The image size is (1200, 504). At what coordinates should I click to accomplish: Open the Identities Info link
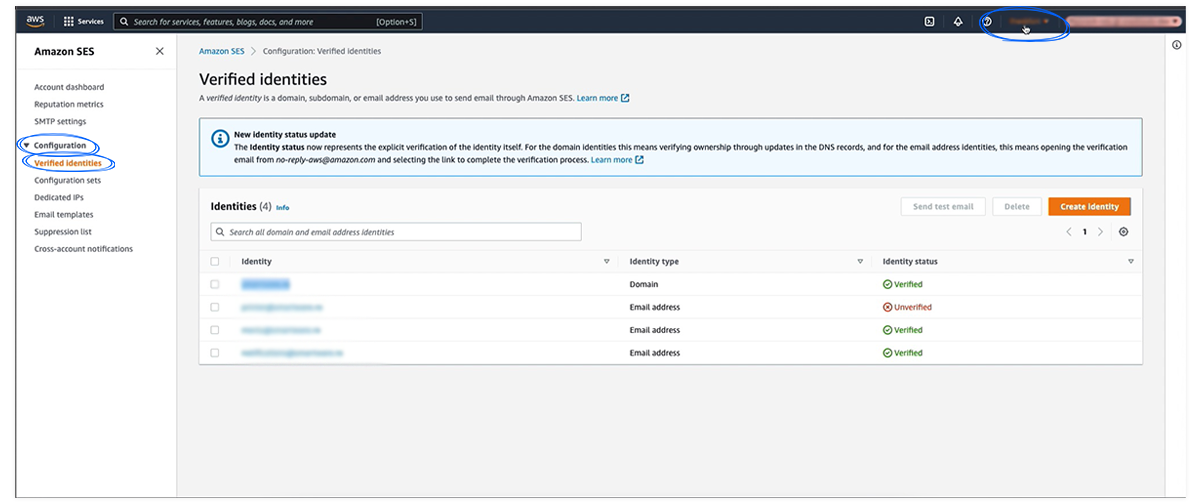[x=283, y=208]
